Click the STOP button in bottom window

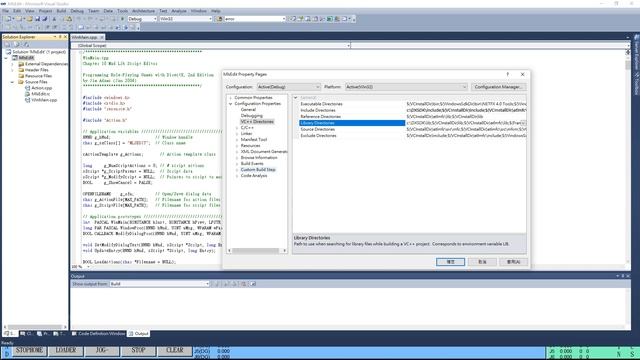[x=138, y=351]
